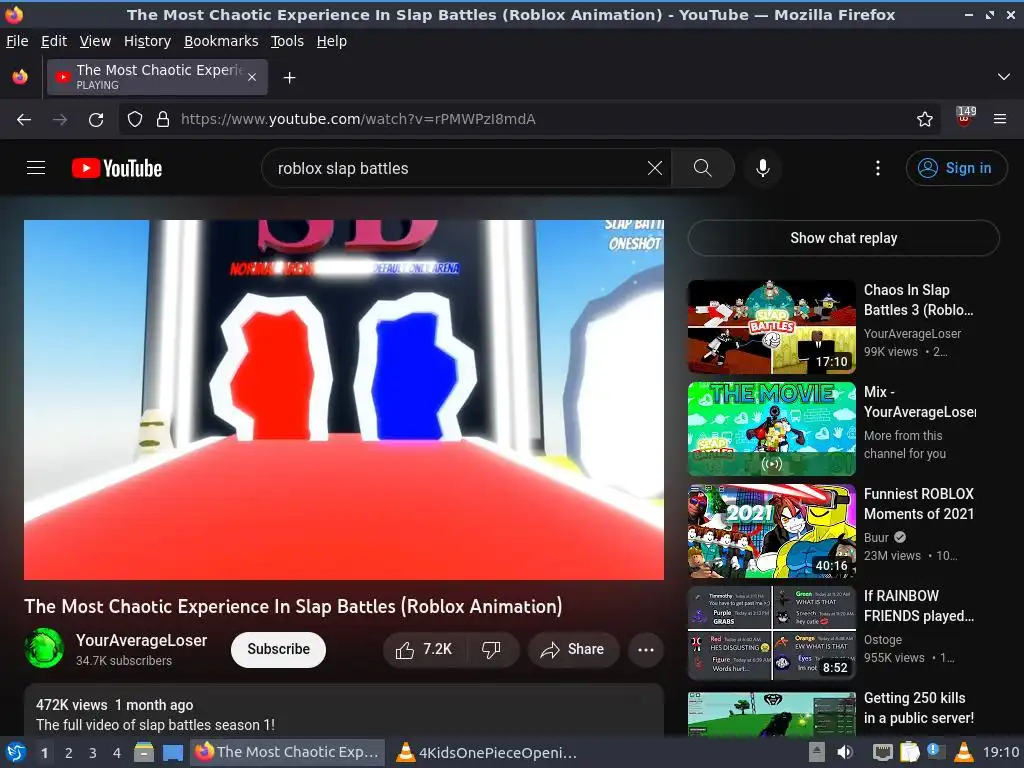Expand the list all tabs chevron

(1004, 77)
